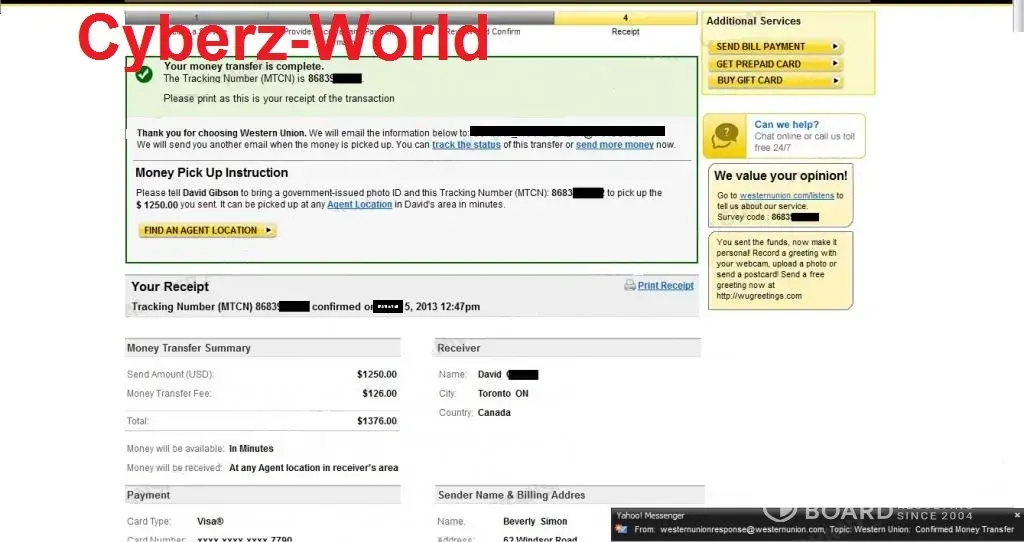Visit the westernunion.com/listens survey link
Screen dimensions: 1024x542
coord(787,195)
